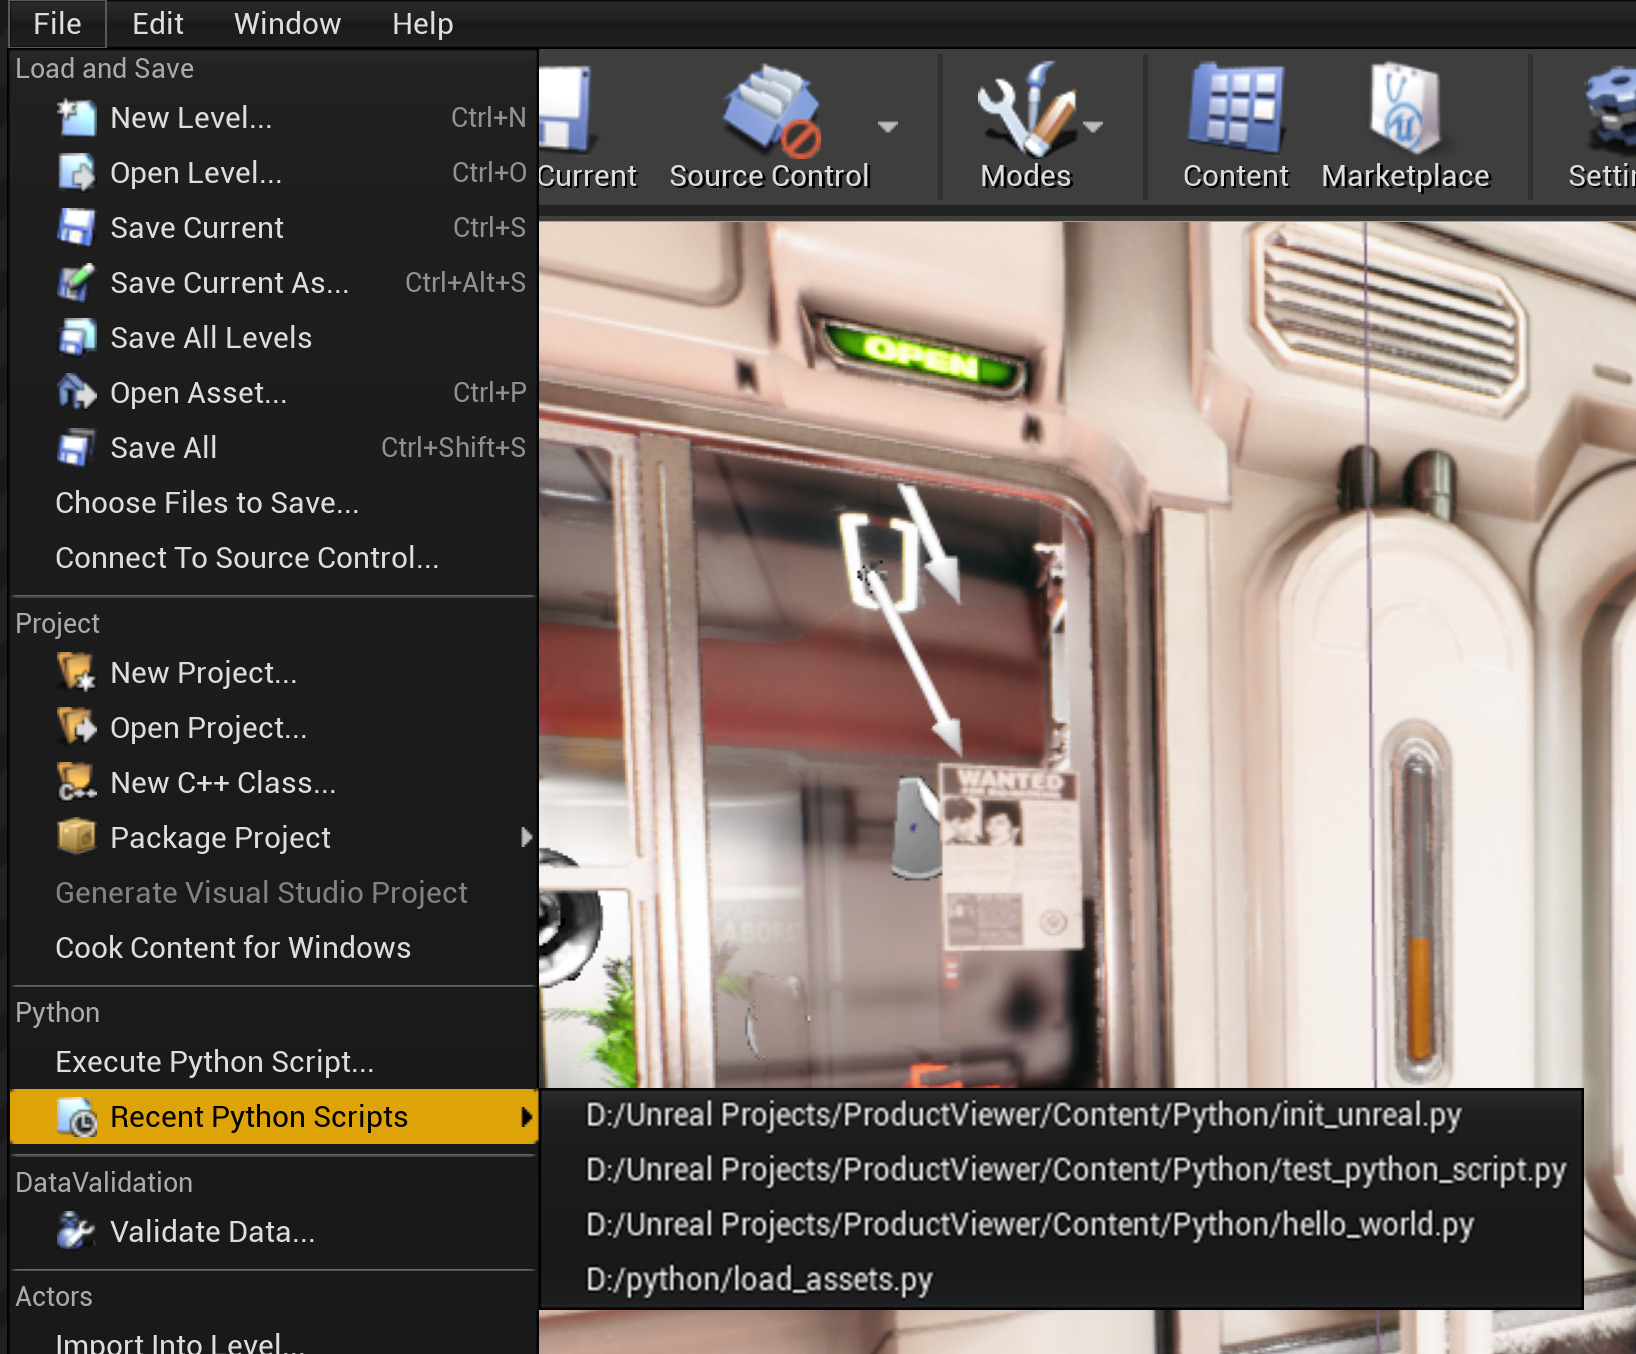Open the Marketplace toolbar button
1636x1354 pixels.
pyautogui.click(x=1405, y=128)
